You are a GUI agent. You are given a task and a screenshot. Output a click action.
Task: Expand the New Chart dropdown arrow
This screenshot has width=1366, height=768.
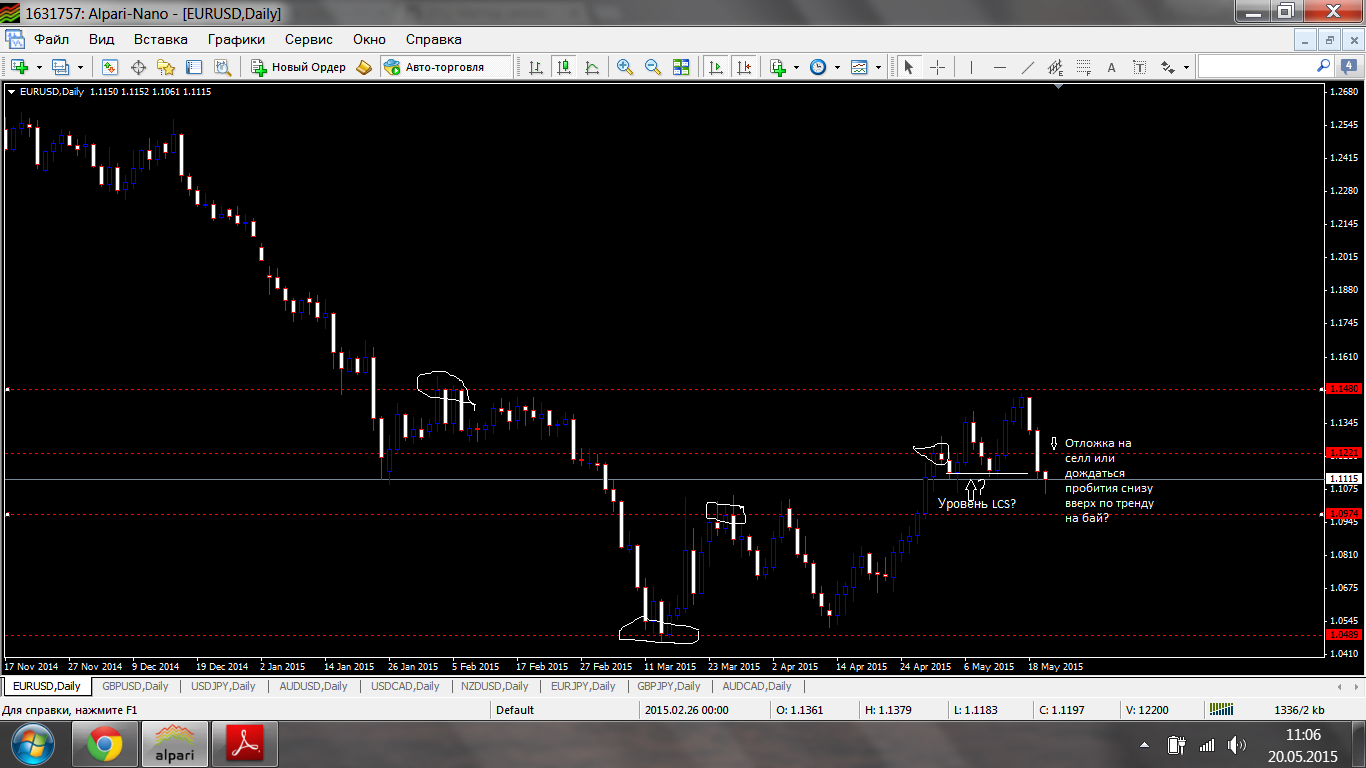coord(39,67)
